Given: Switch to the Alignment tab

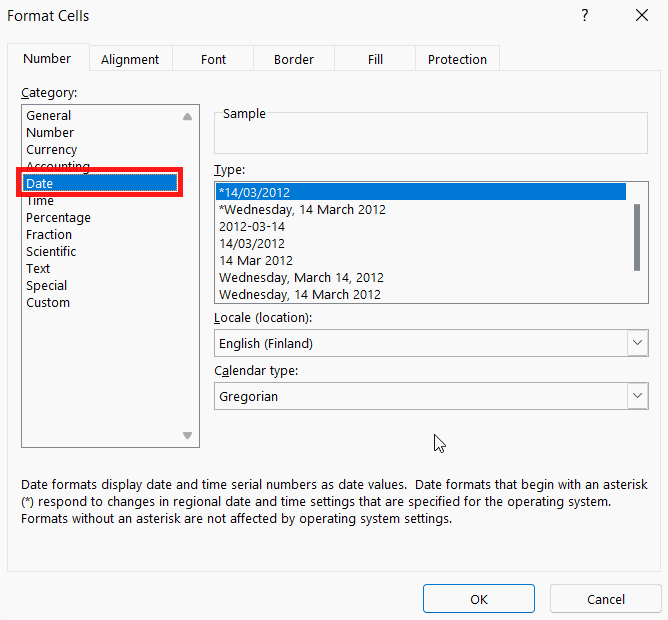Looking at the screenshot, I should [130, 59].
